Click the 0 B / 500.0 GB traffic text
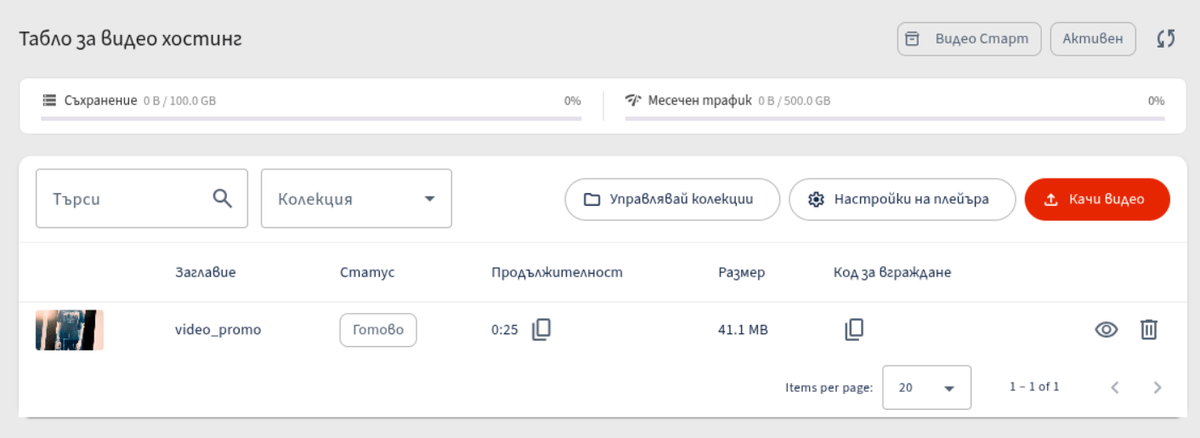The height and width of the screenshot is (438, 1200). click(x=794, y=101)
